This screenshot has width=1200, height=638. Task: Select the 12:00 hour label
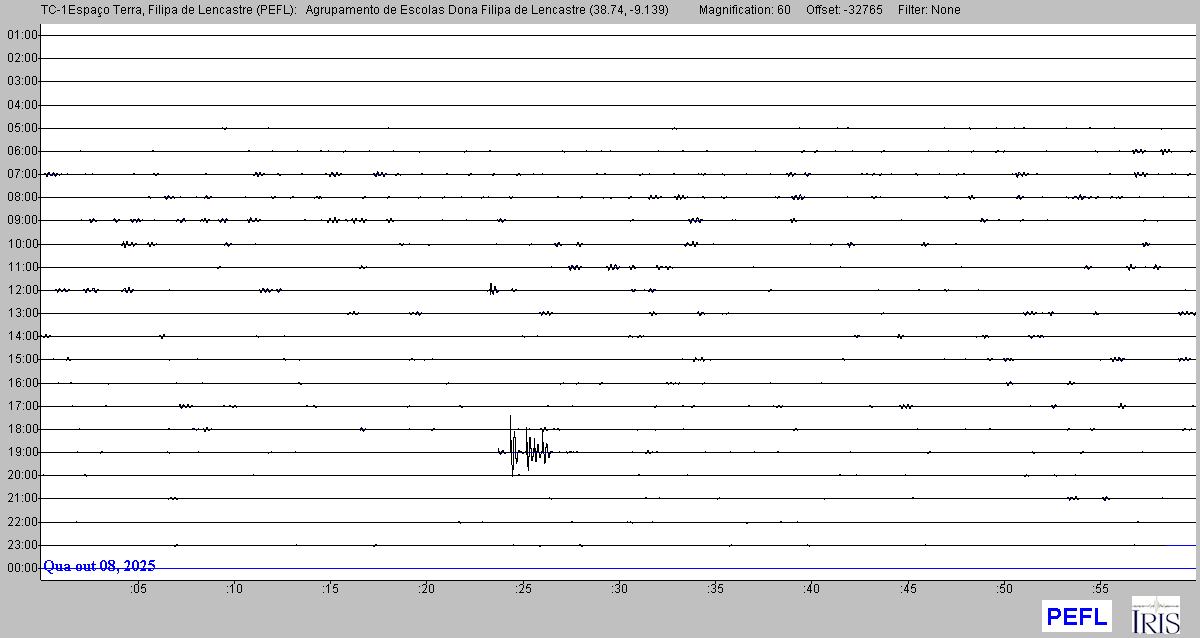point(21,290)
